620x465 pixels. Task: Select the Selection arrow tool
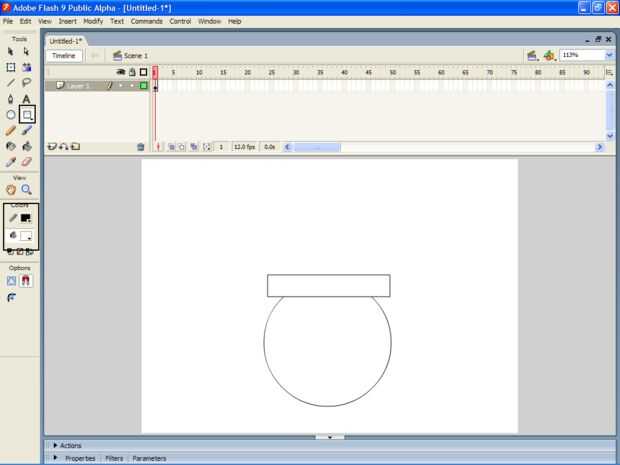click(11, 51)
